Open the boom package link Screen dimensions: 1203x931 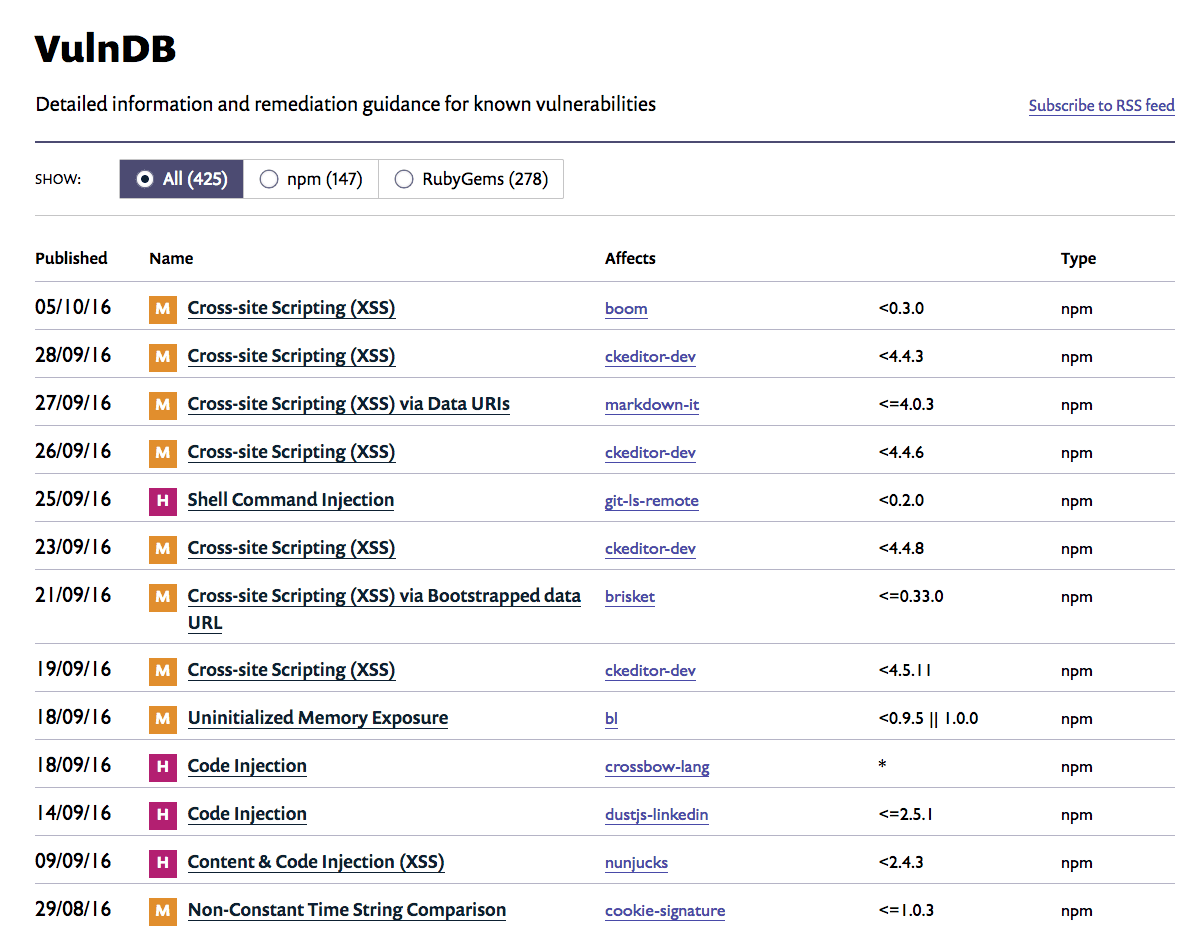[626, 309]
